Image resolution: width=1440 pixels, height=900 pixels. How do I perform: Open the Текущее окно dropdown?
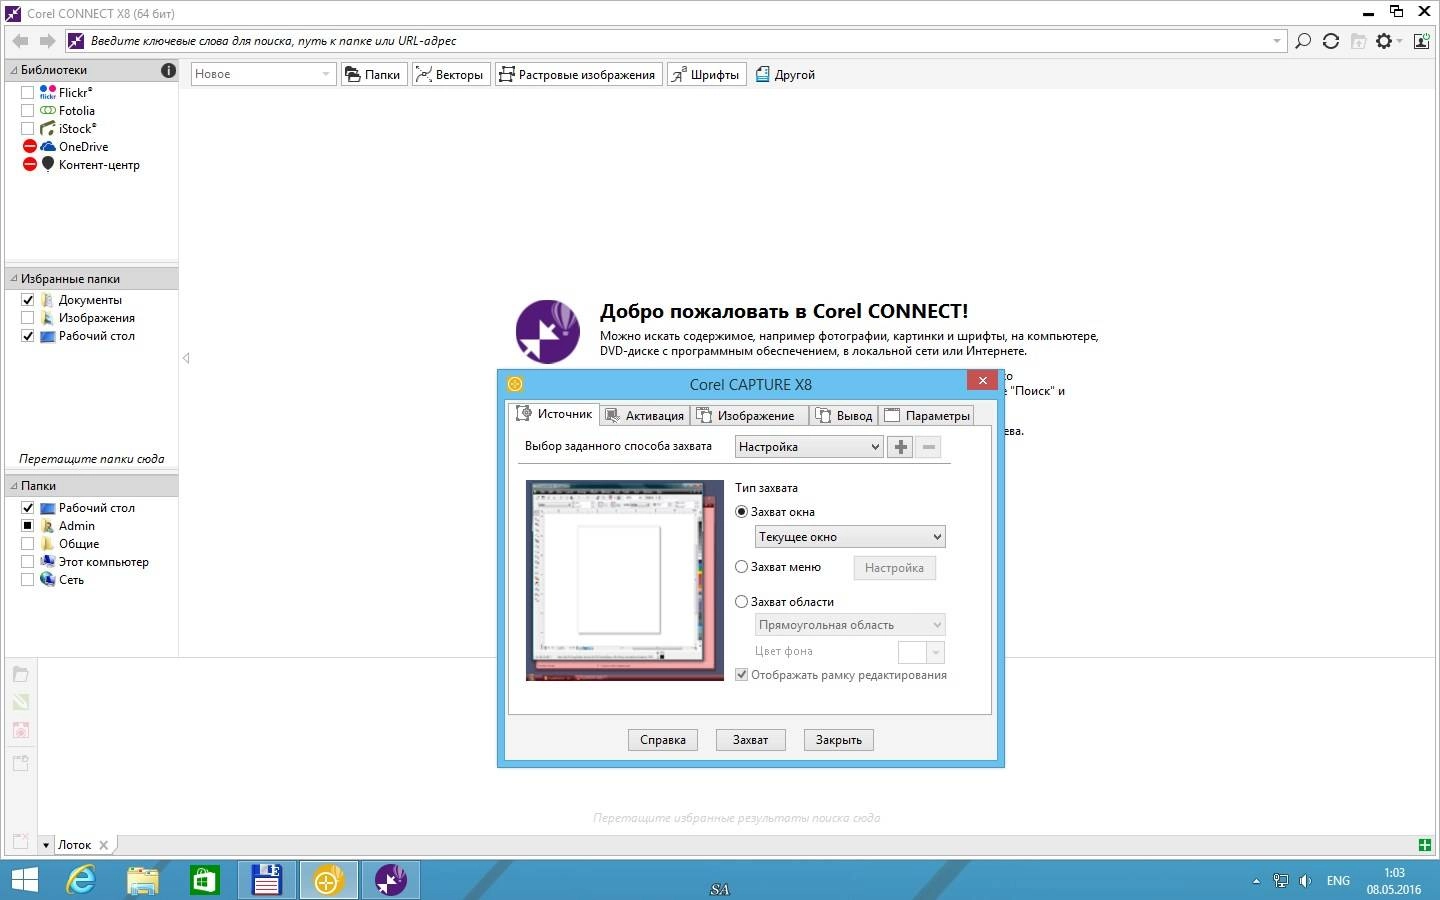(x=850, y=537)
